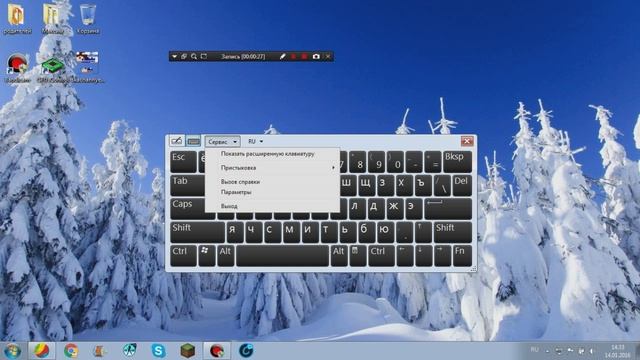640x360 pixels.
Task: Open the taskbar clock and date
Action: pyautogui.click(x=619, y=351)
